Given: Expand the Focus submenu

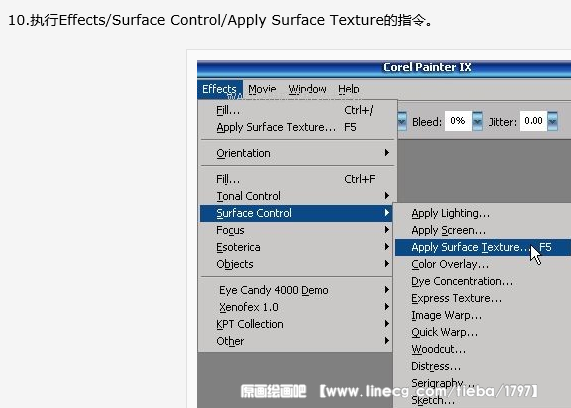Looking at the screenshot, I should click(296, 230).
